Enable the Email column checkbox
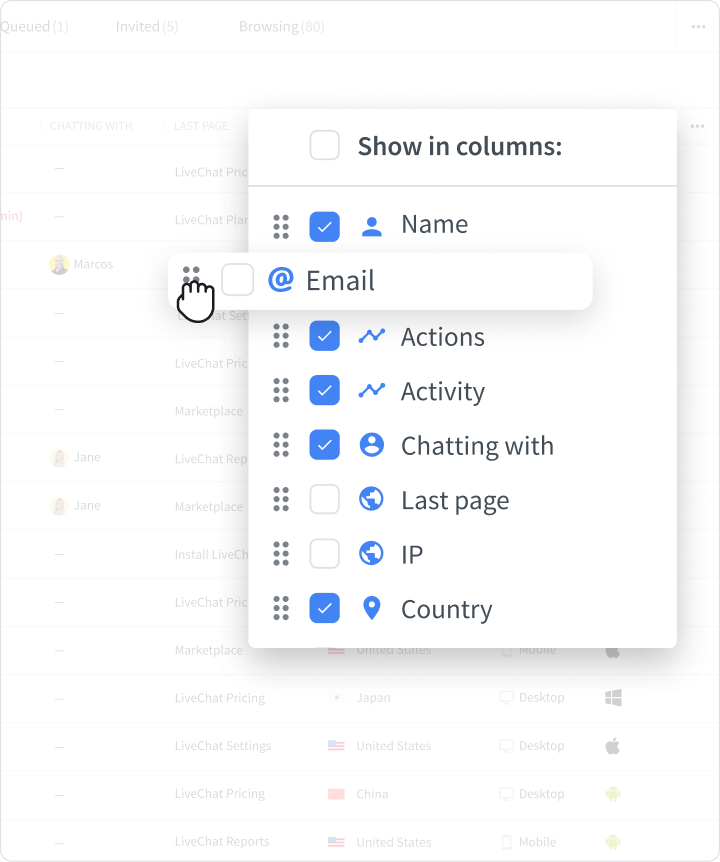 coord(237,281)
